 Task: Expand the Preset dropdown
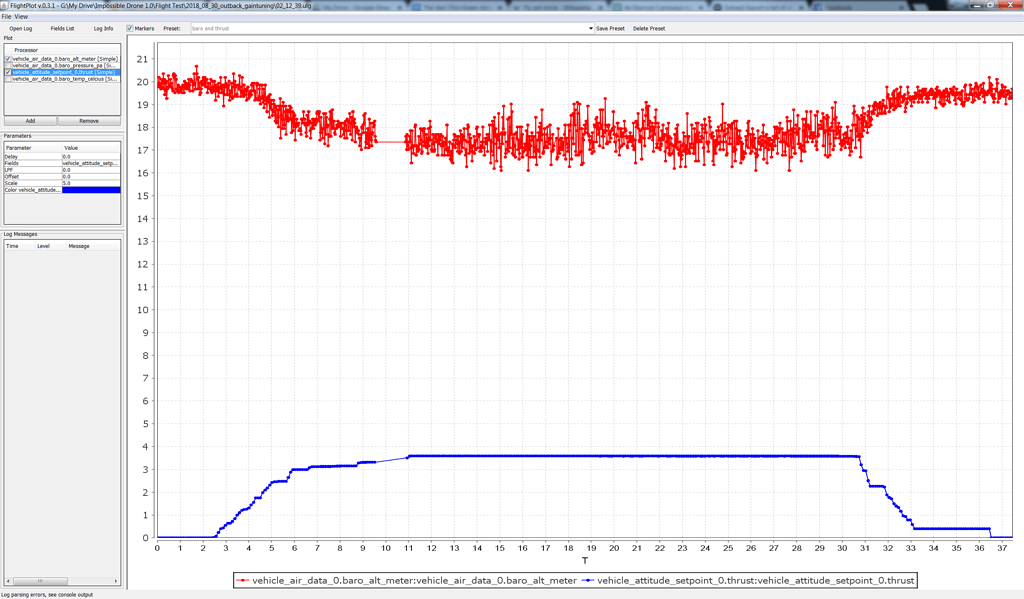pos(590,29)
